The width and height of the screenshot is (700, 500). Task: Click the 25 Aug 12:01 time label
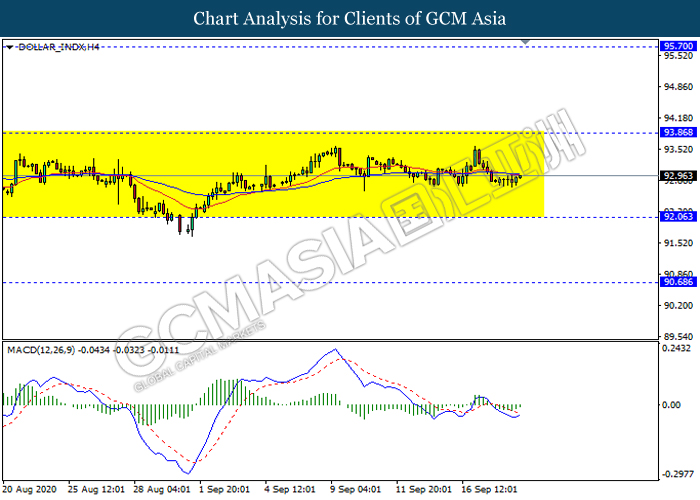pos(96,489)
